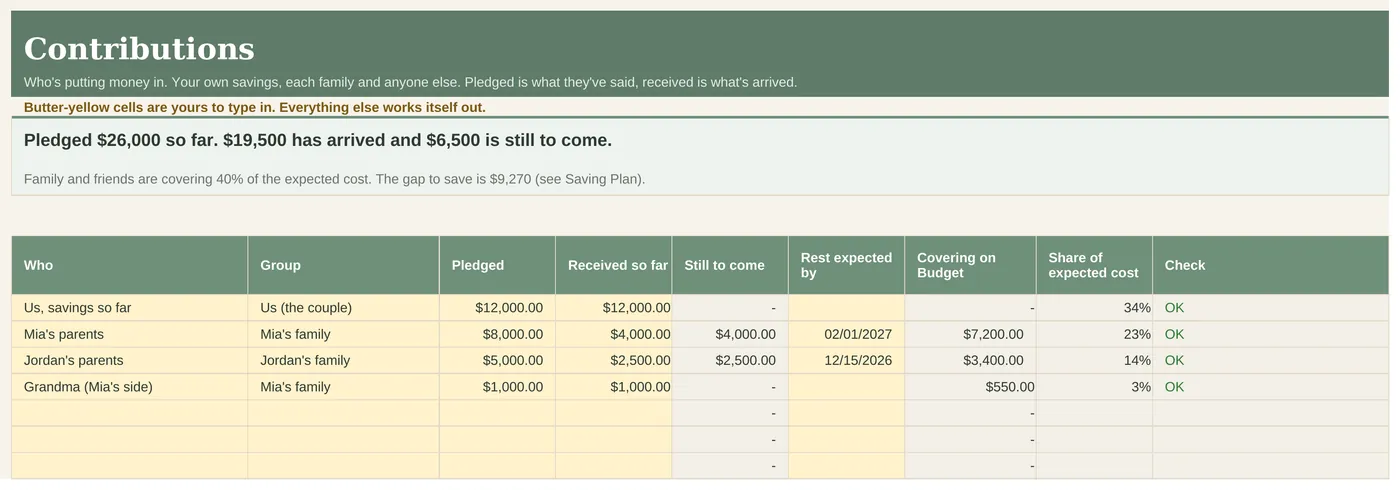Viewport: 1400px width, 490px height.
Task: Select the 14% share cell
Action: 1095,360
